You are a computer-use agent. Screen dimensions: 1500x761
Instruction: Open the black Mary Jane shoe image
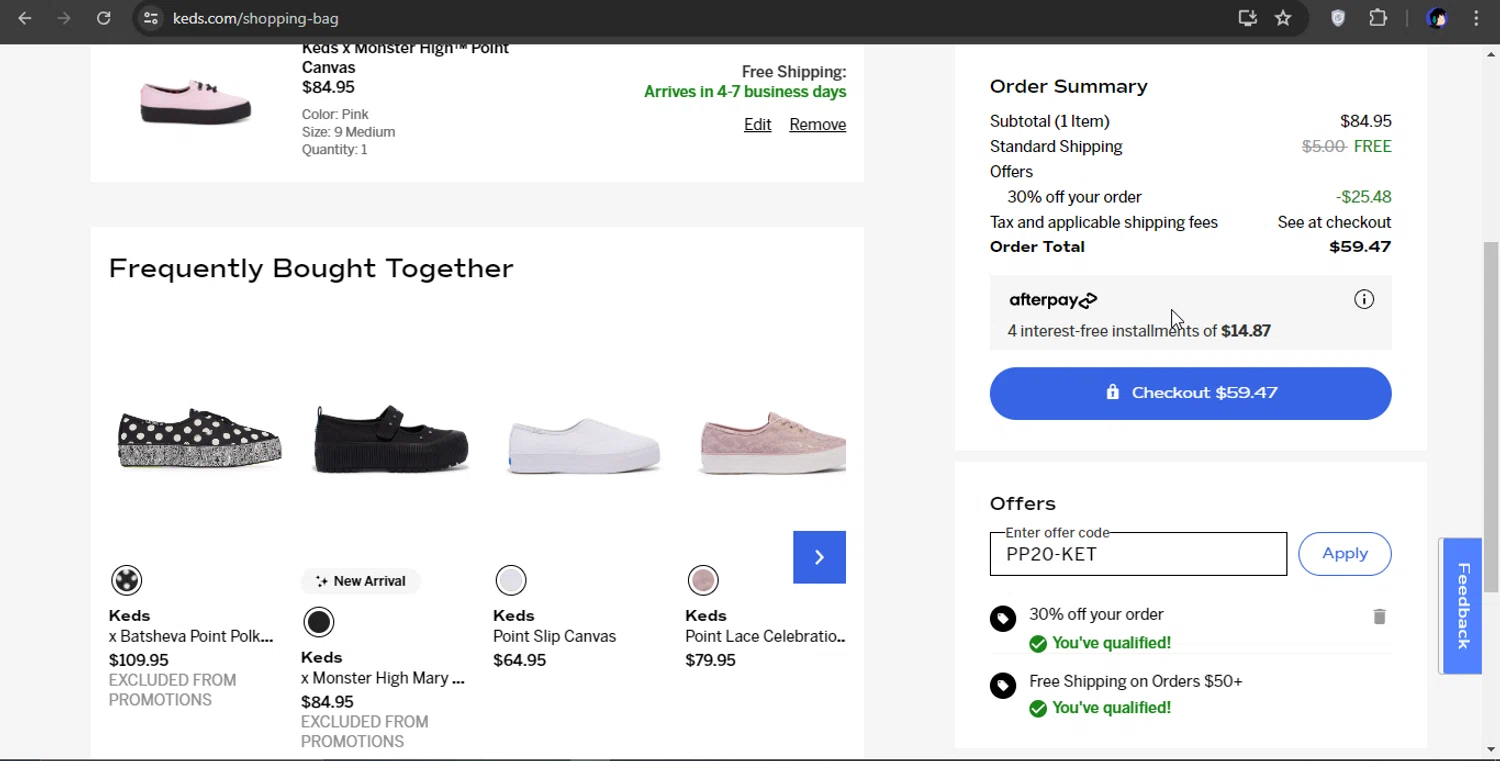(x=390, y=439)
